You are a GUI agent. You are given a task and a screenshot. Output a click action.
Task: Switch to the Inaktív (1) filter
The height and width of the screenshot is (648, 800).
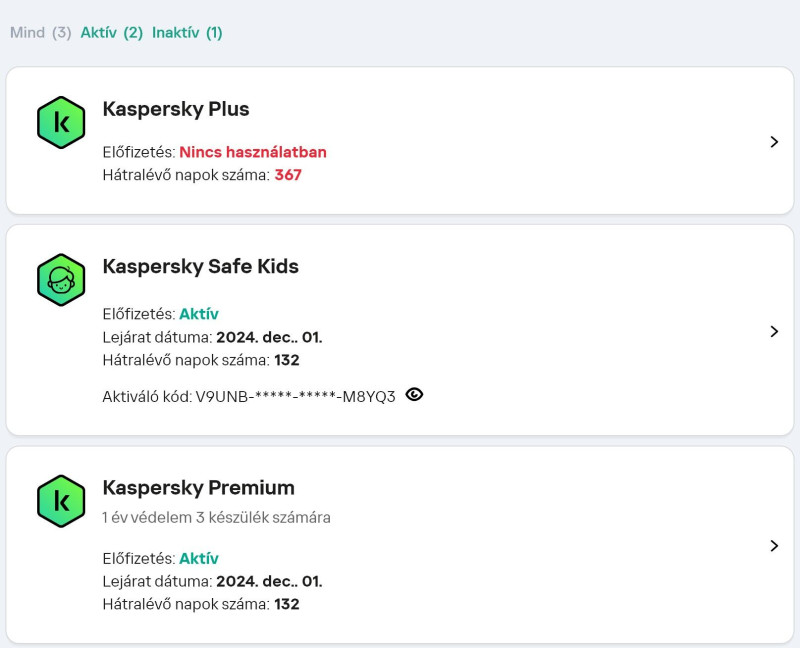(187, 33)
